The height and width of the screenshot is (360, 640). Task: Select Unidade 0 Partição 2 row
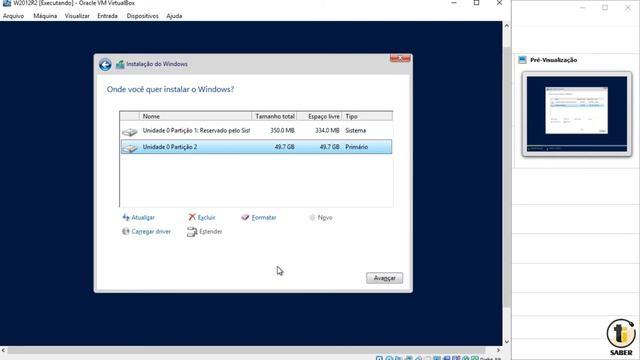coord(256,147)
